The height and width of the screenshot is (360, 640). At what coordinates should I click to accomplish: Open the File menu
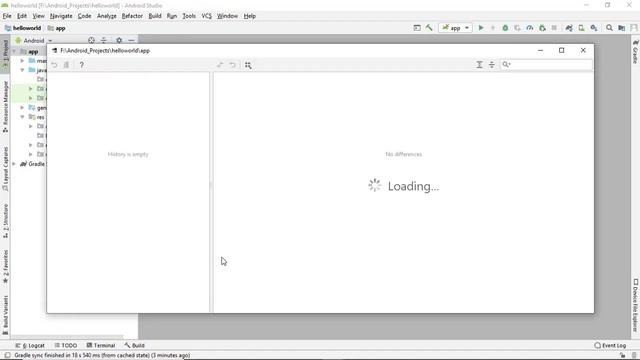[7, 16]
